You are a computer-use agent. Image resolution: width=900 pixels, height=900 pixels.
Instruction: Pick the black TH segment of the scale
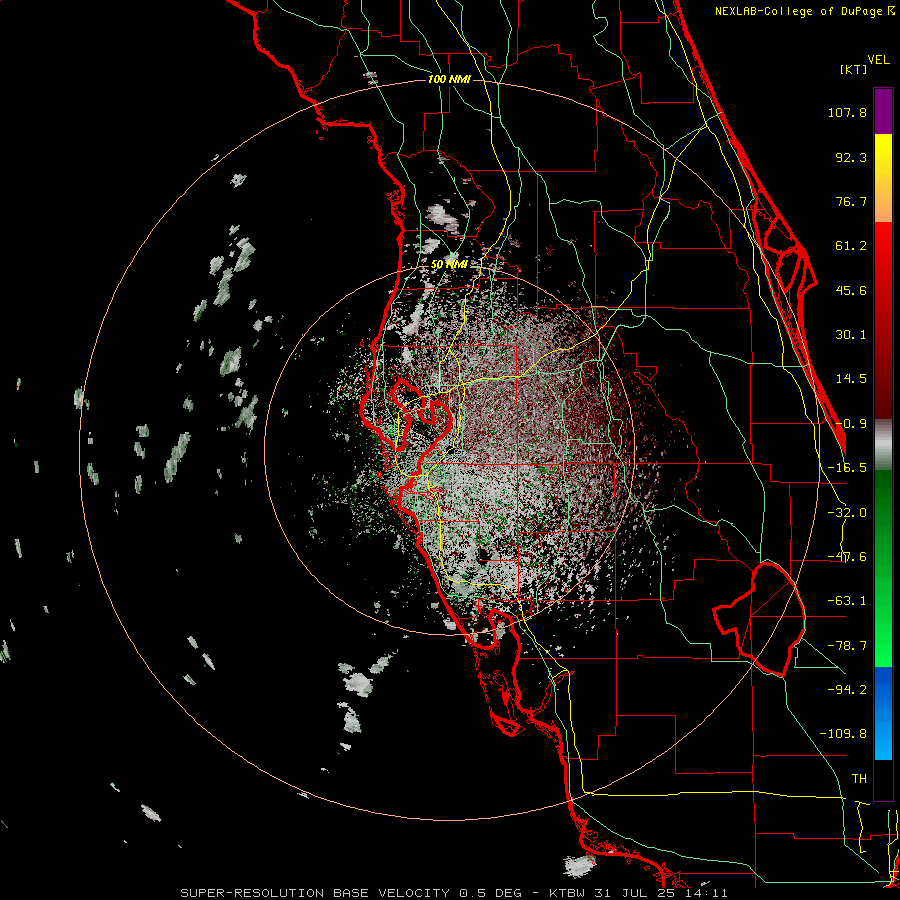[x=883, y=780]
